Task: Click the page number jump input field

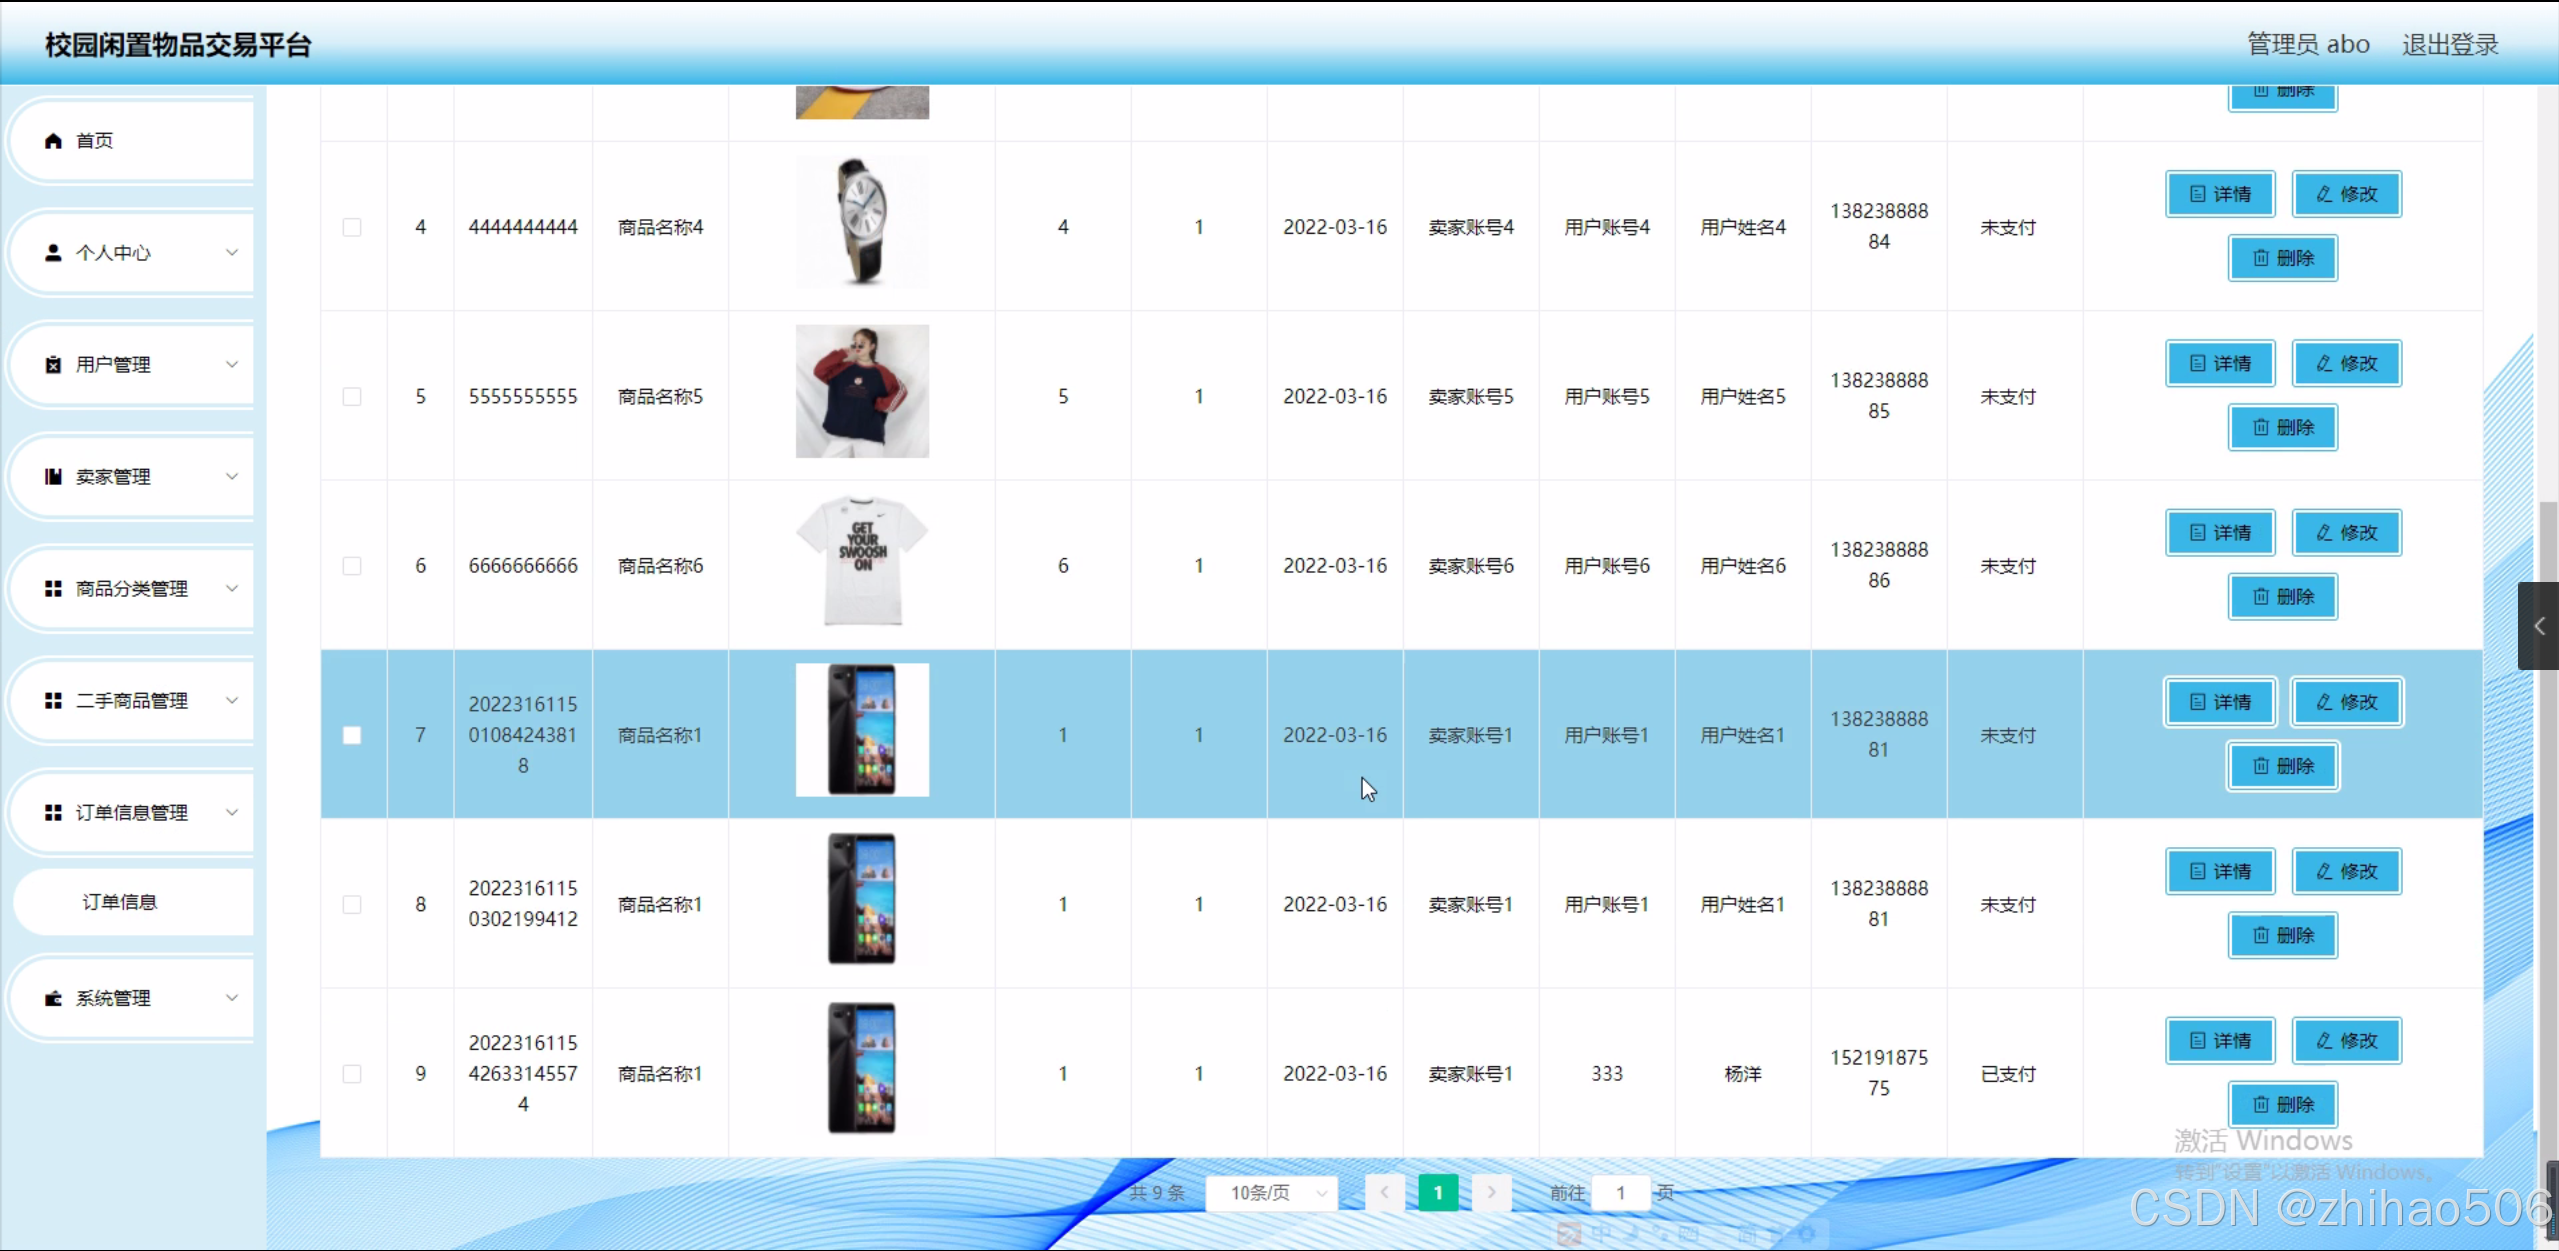Action: pyautogui.click(x=1620, y=1192)
